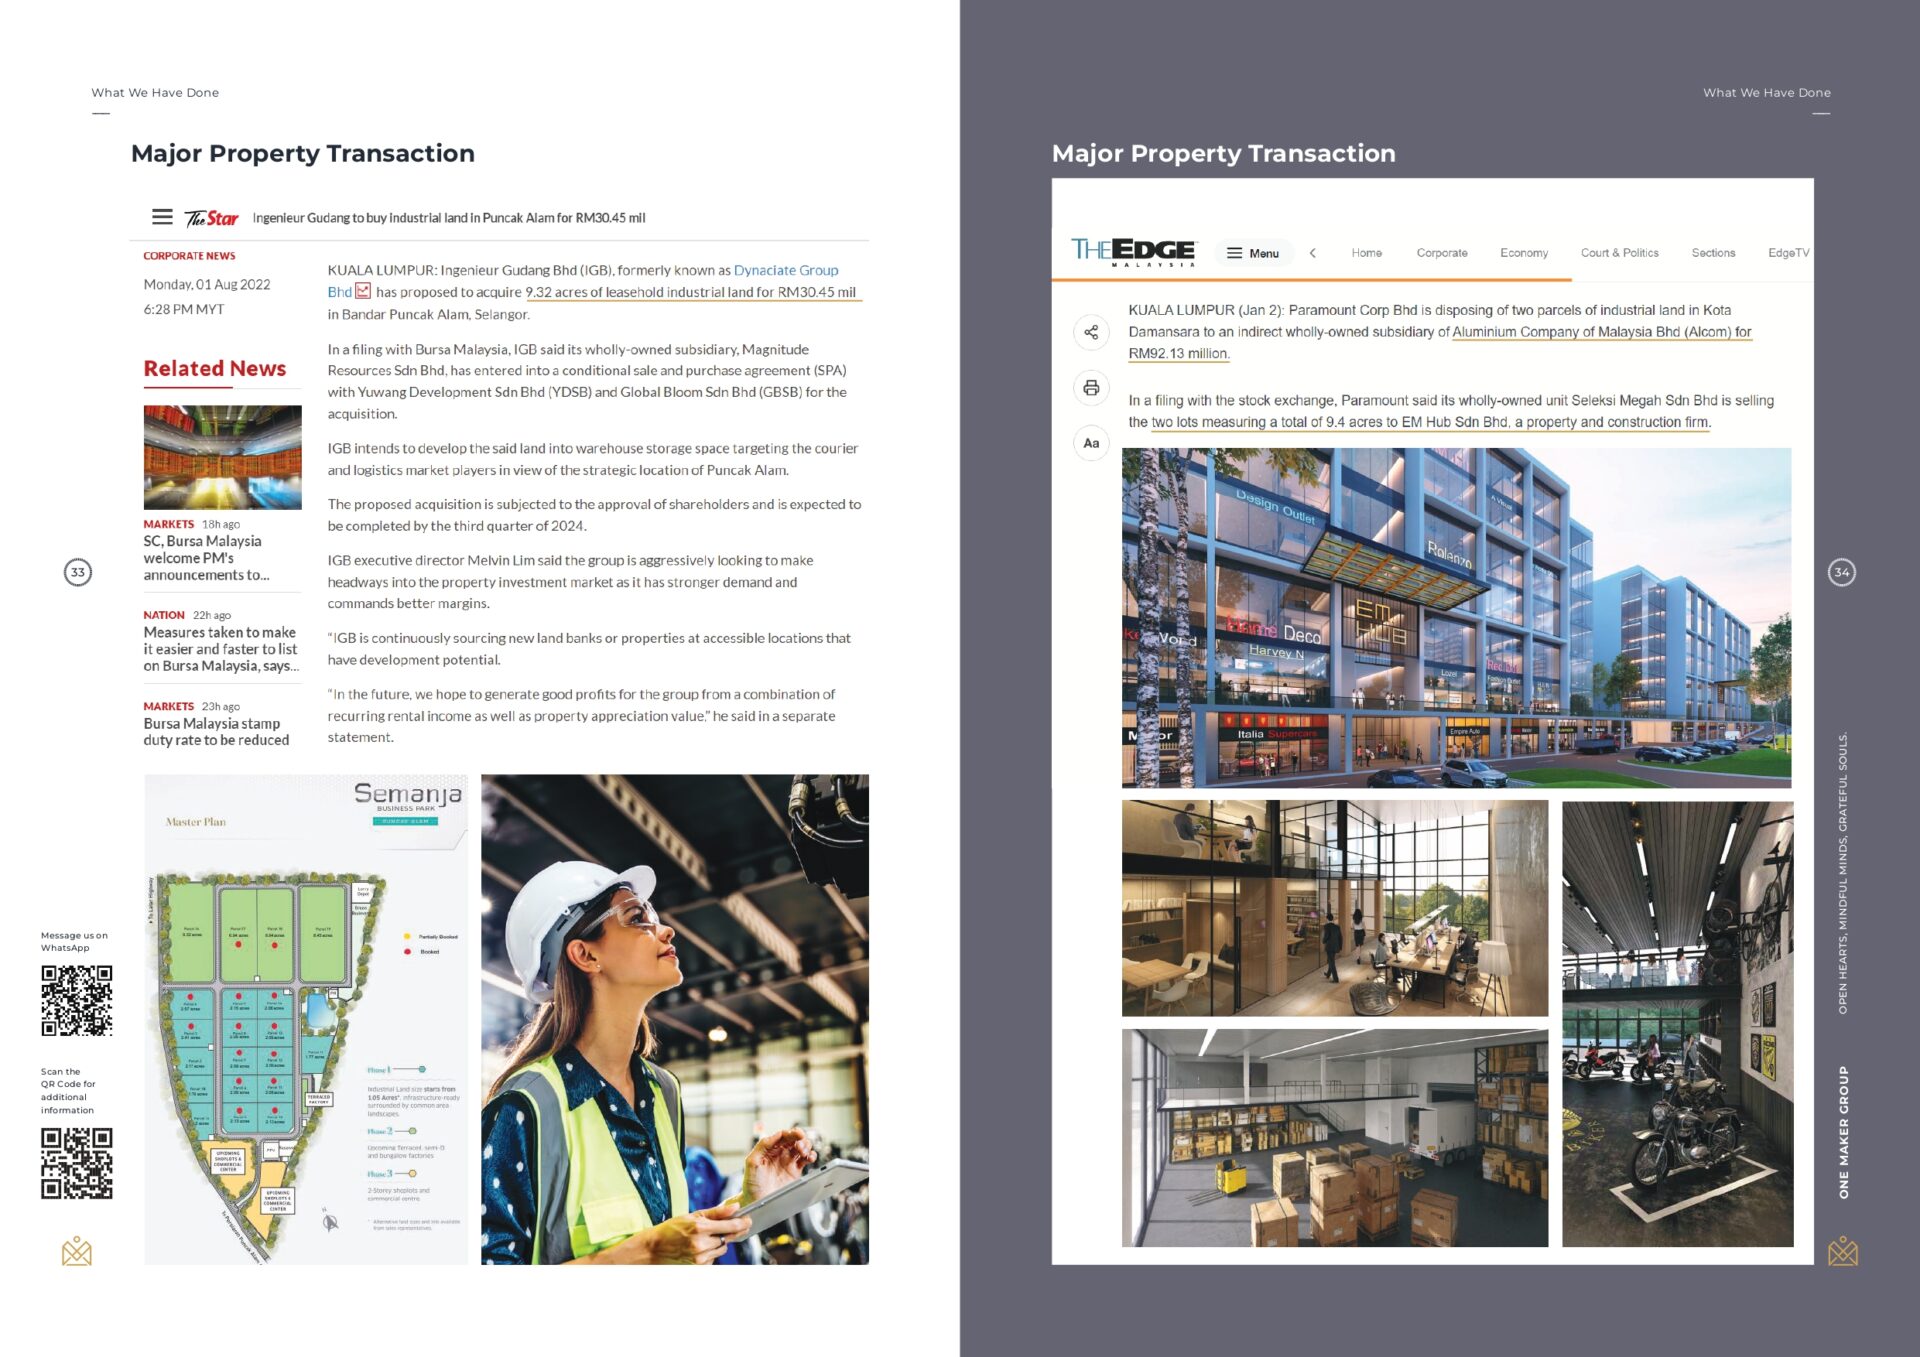Click the Aa font size icon
1920x1357 pixels.
coord(1091,443)
